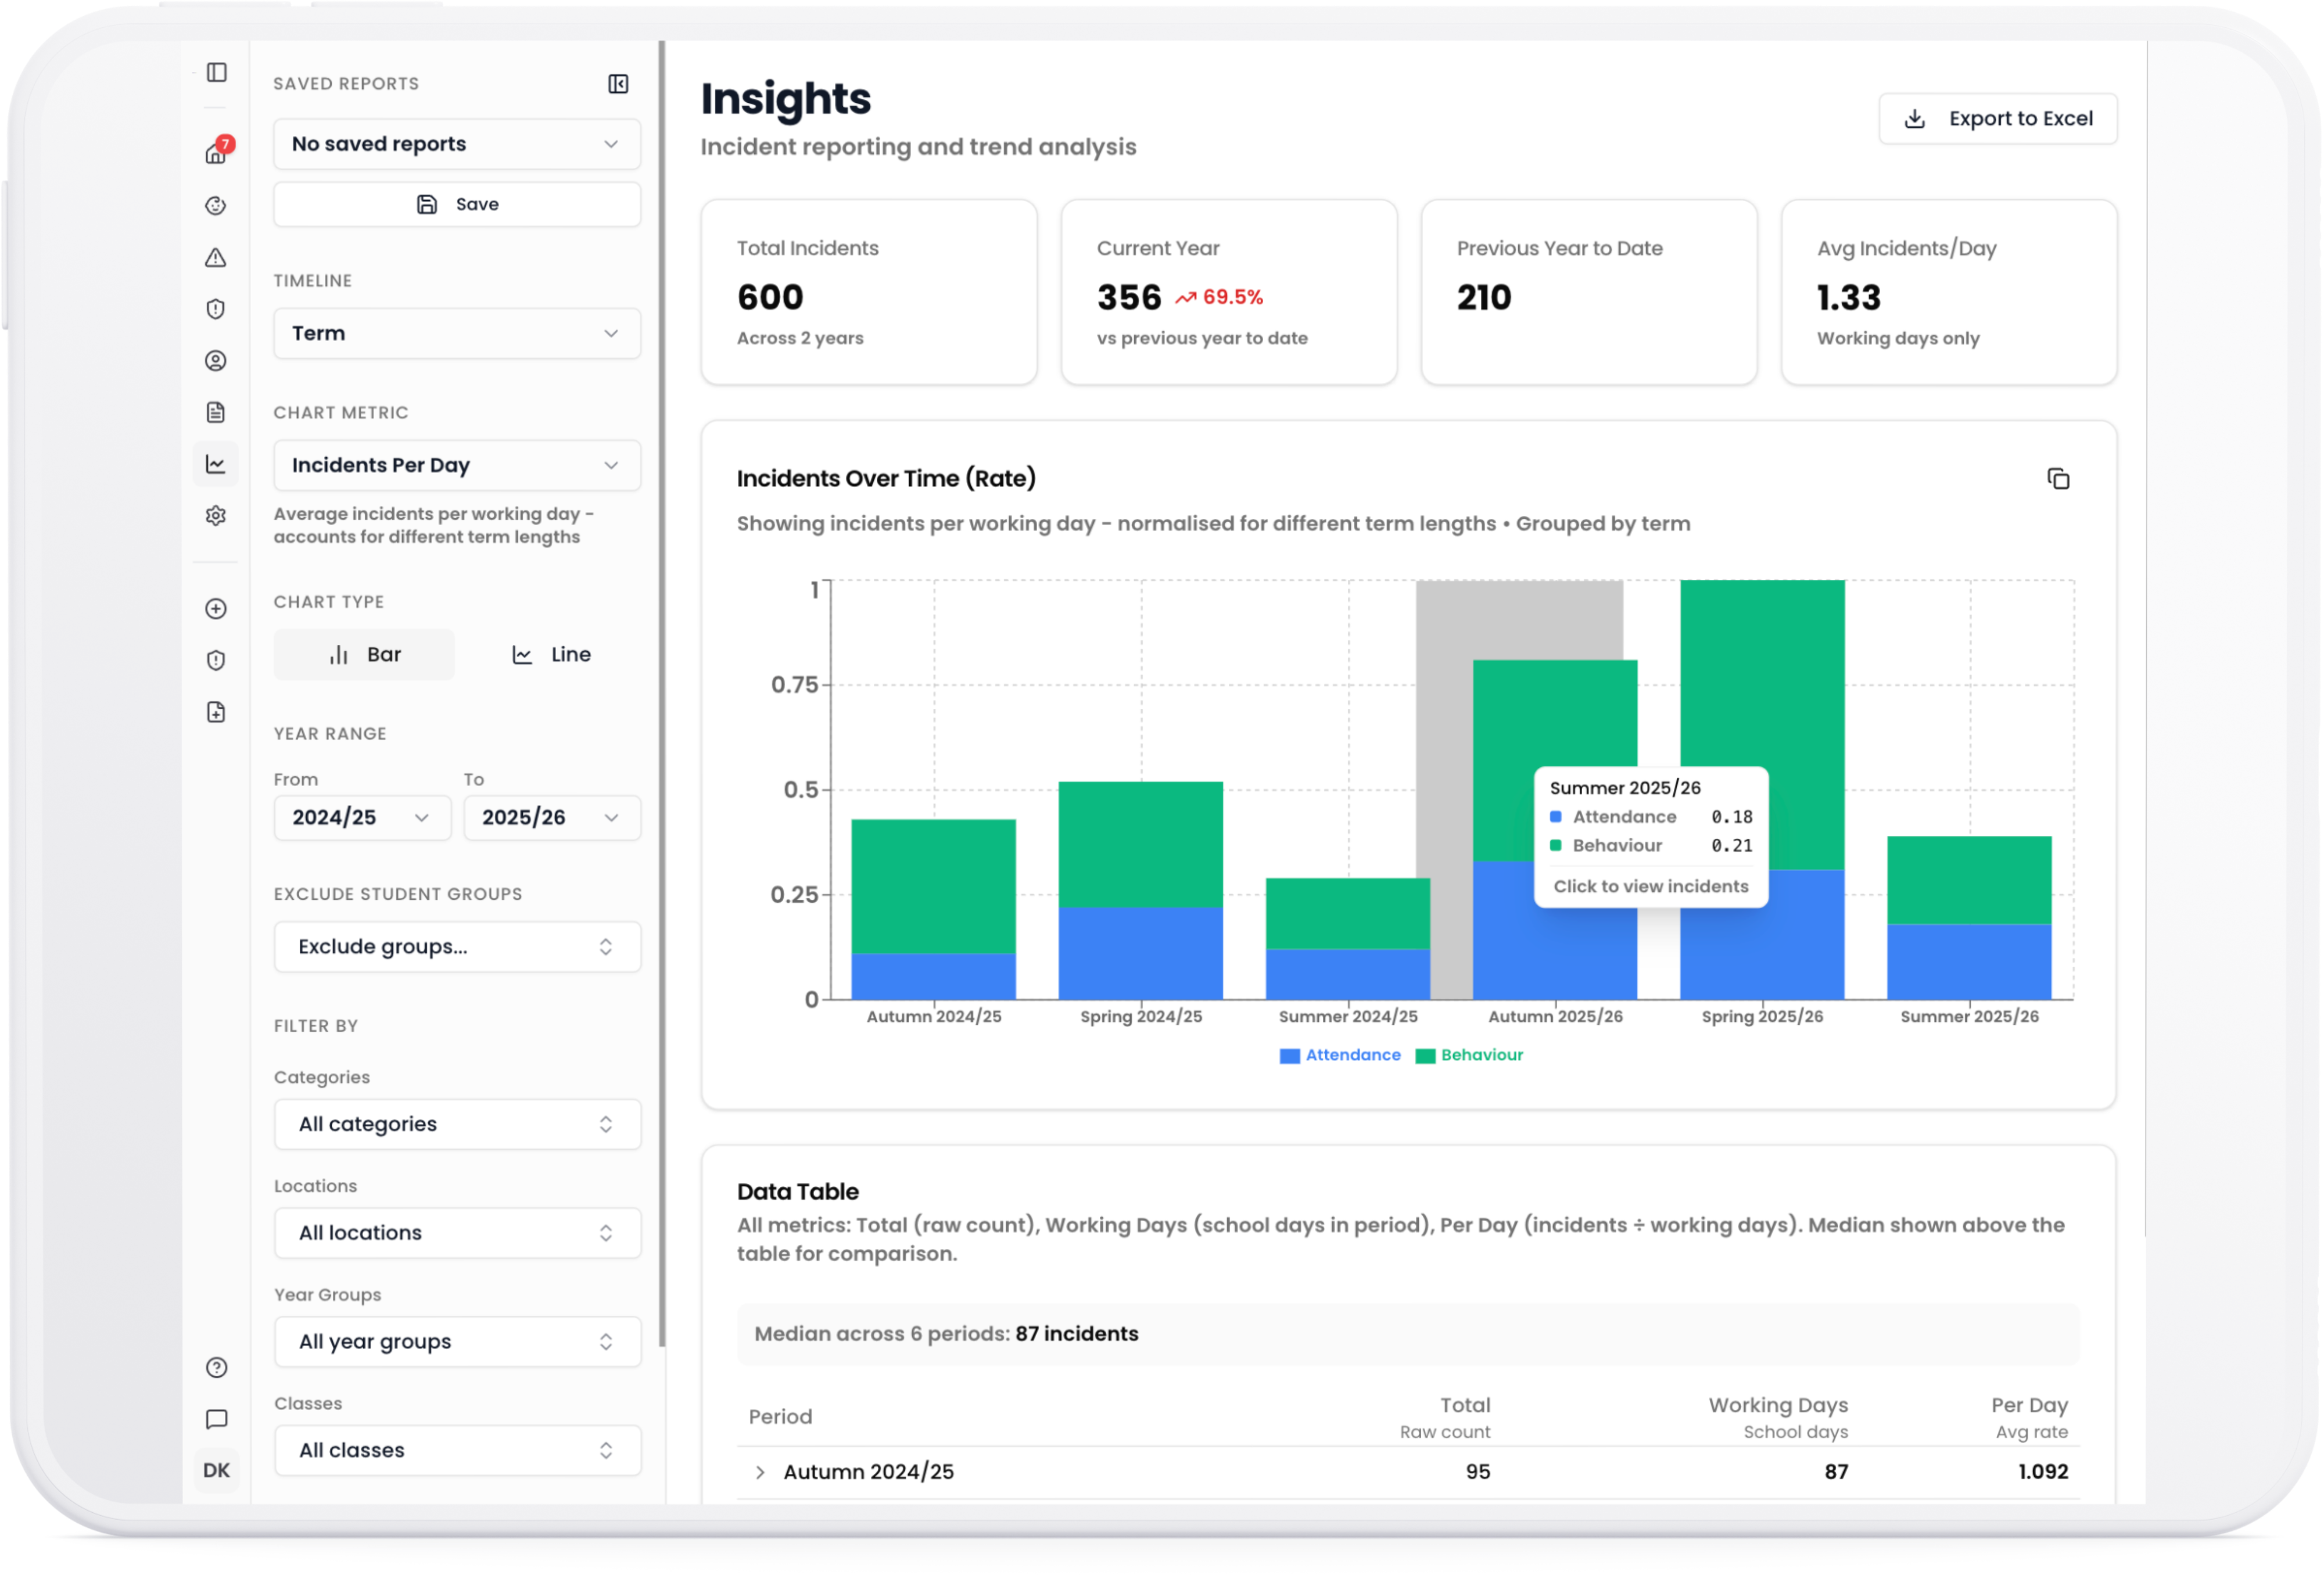This screenshot has width=2324, height=1575.
Task: Select the Insights line-chart sidebar icon
Action: [x=216, y=464]
